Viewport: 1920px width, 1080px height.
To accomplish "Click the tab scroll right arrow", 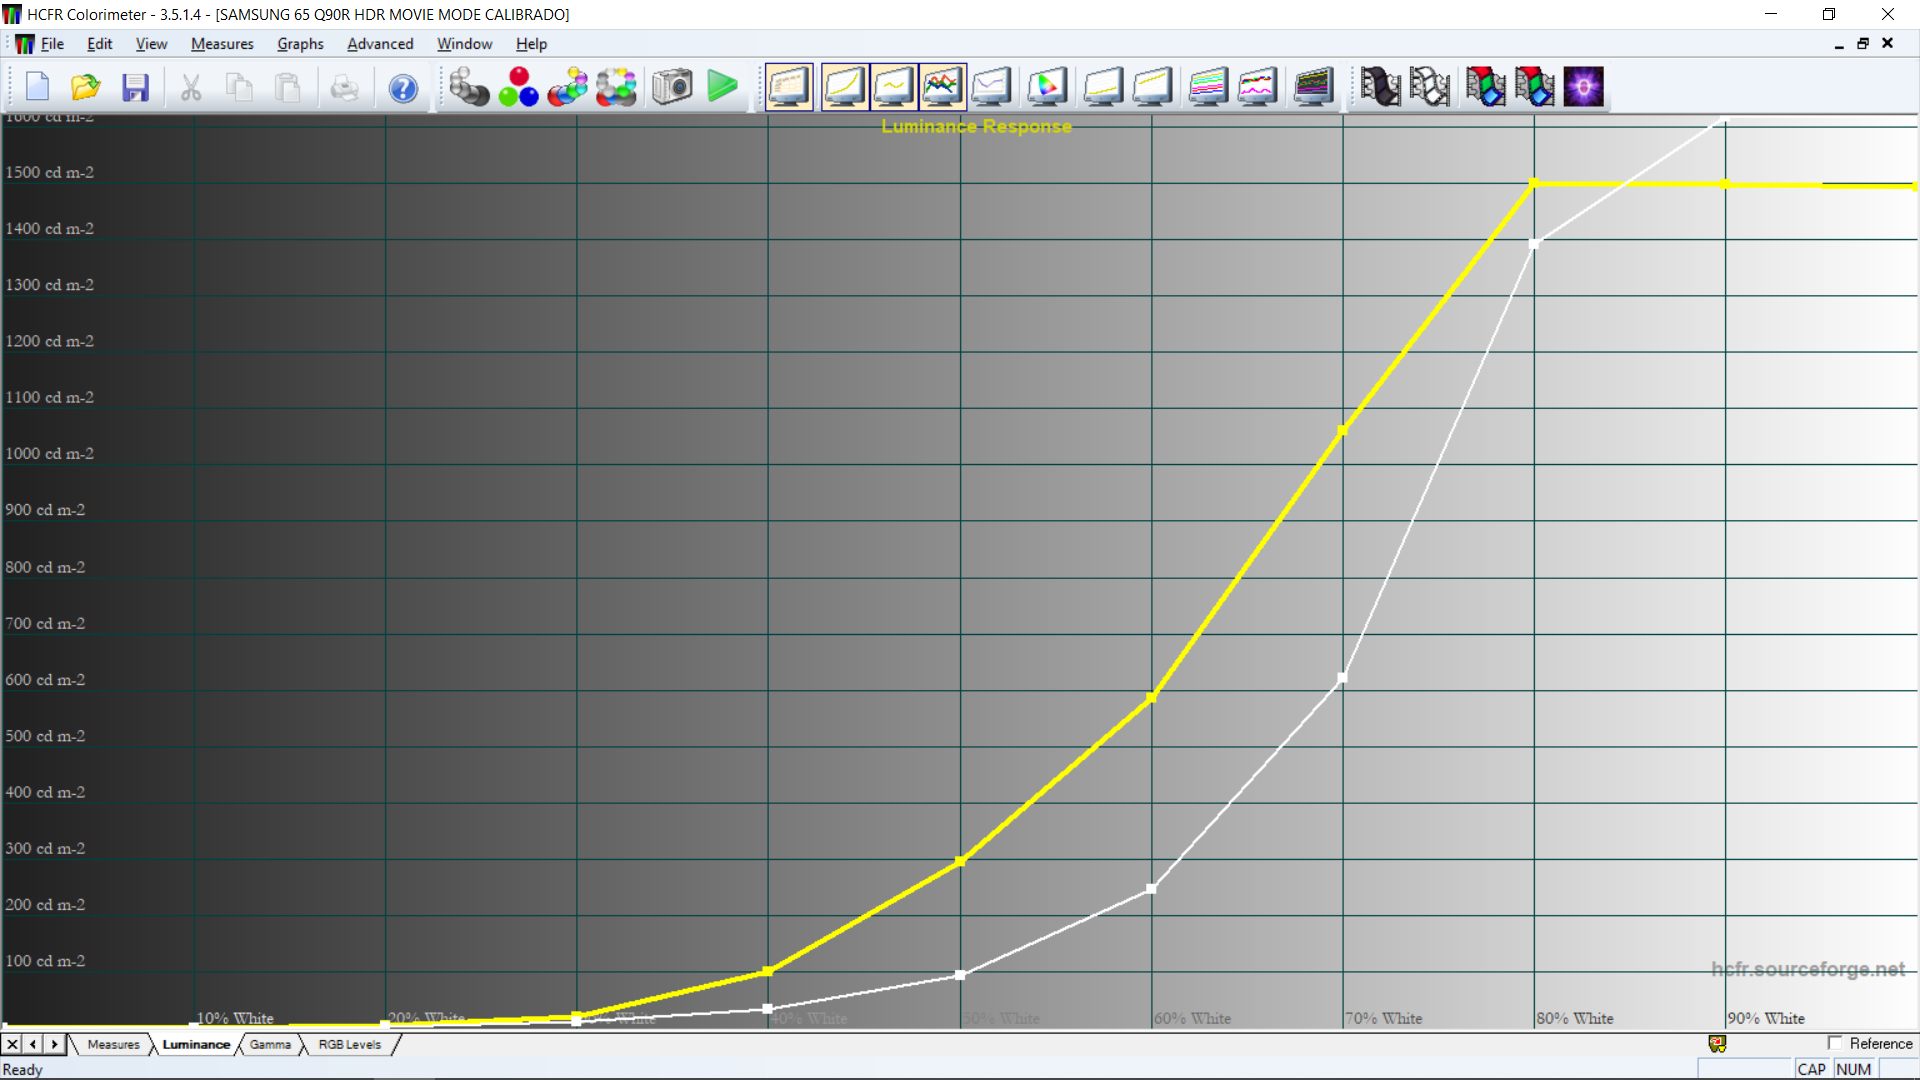I will click(55, 1044).
